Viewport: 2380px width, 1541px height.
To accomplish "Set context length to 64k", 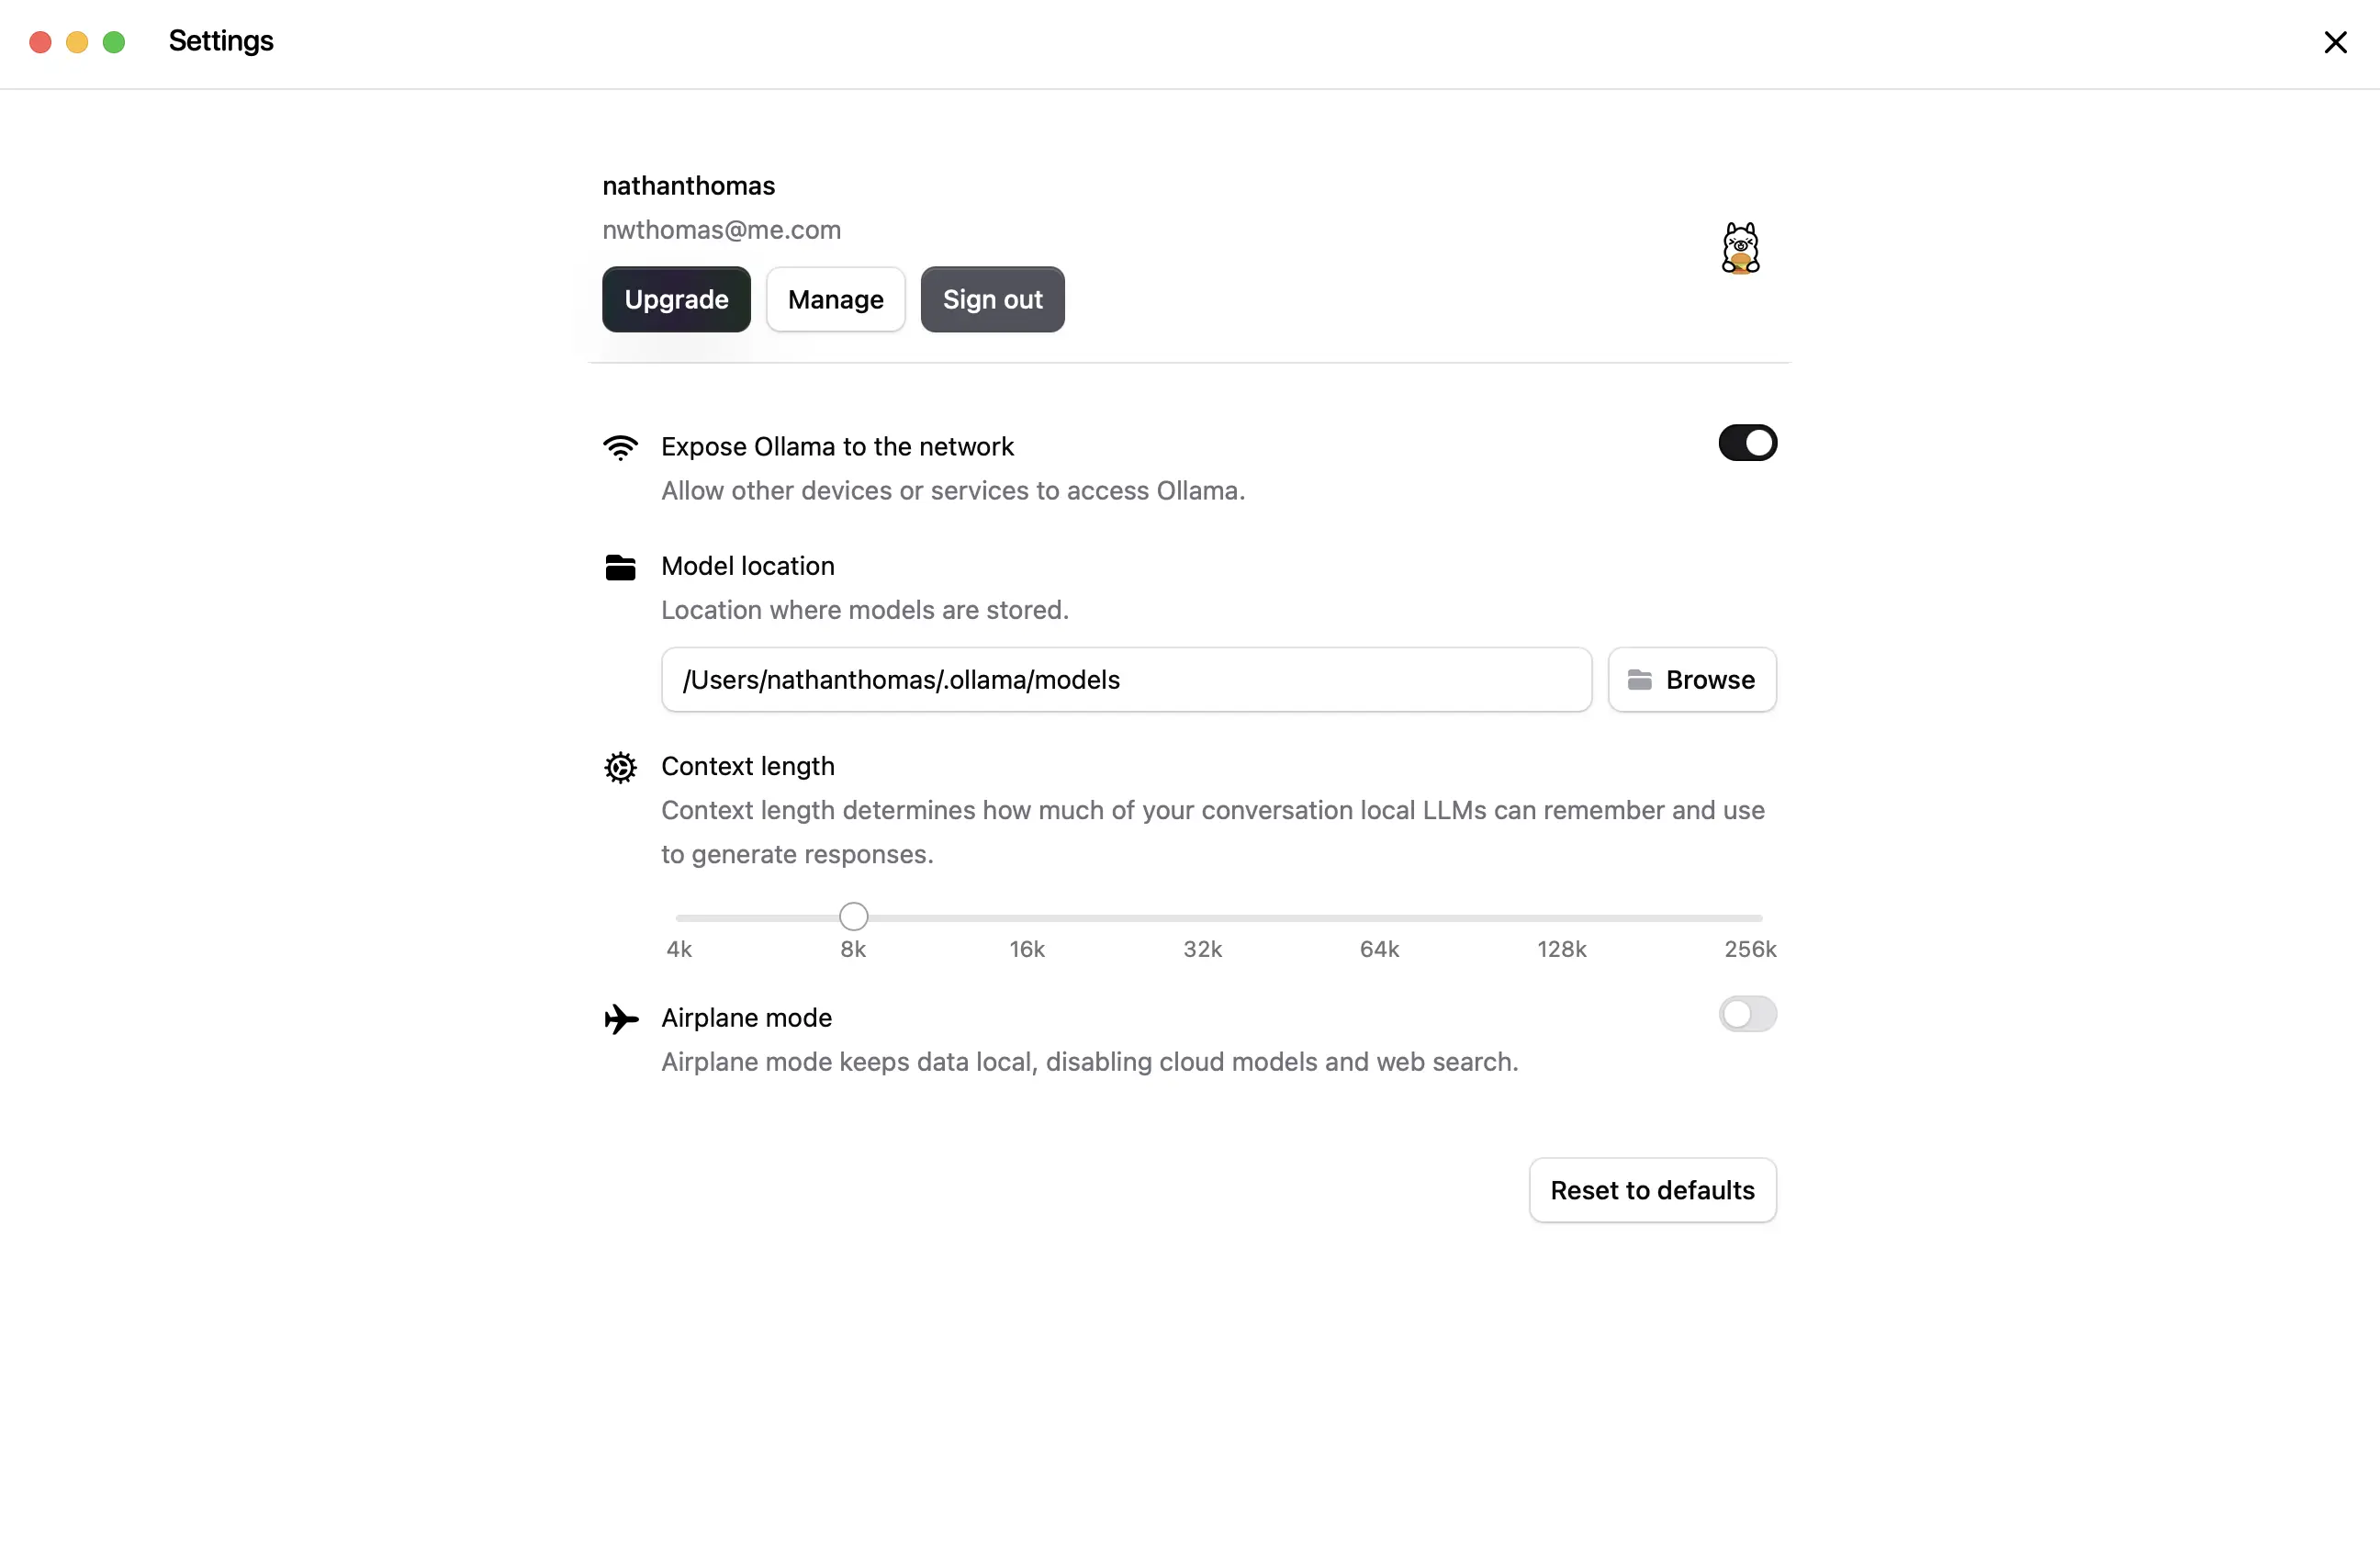I will point(1379,917).
